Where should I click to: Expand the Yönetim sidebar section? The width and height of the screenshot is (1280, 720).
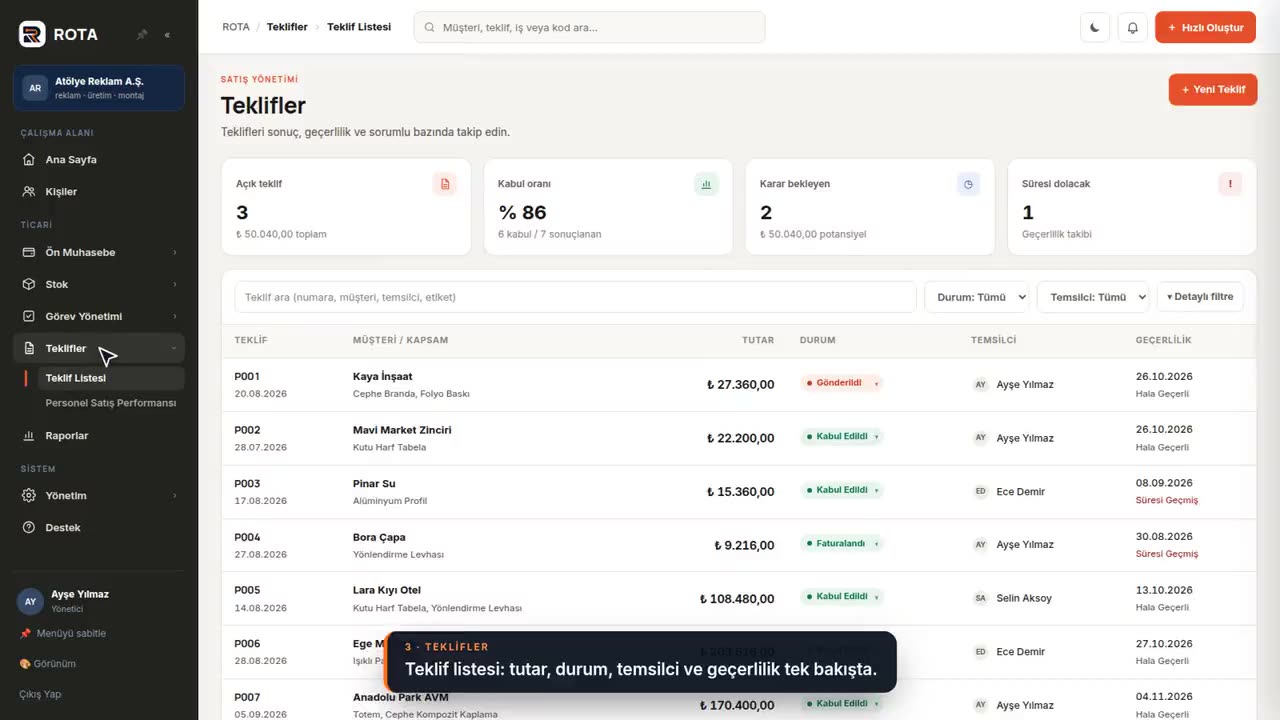(x=99, y=496)
